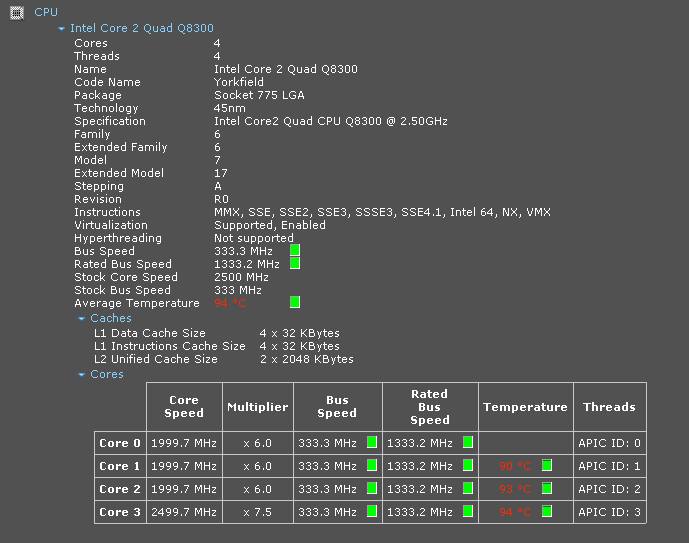Viewport: 689px width, 543px height.
Task: Click the 90 °C temperature for Core 1
Action: point(515,466)
